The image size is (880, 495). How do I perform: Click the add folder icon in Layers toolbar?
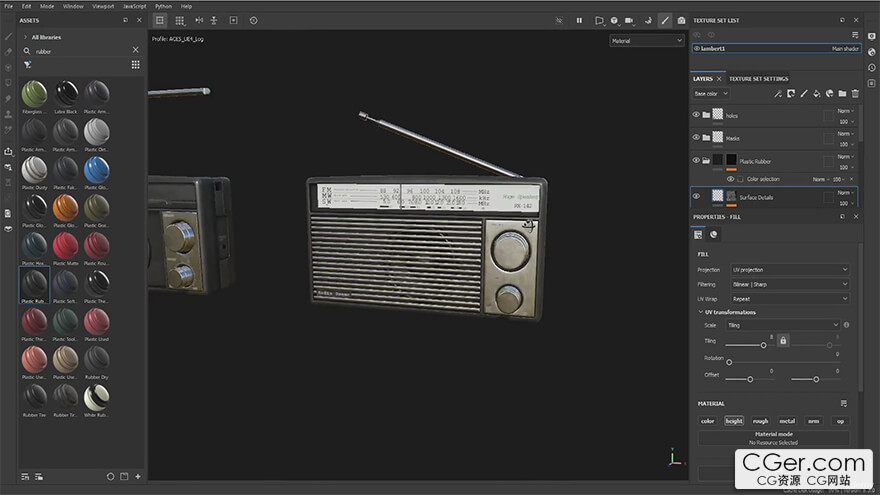[842, 94]
